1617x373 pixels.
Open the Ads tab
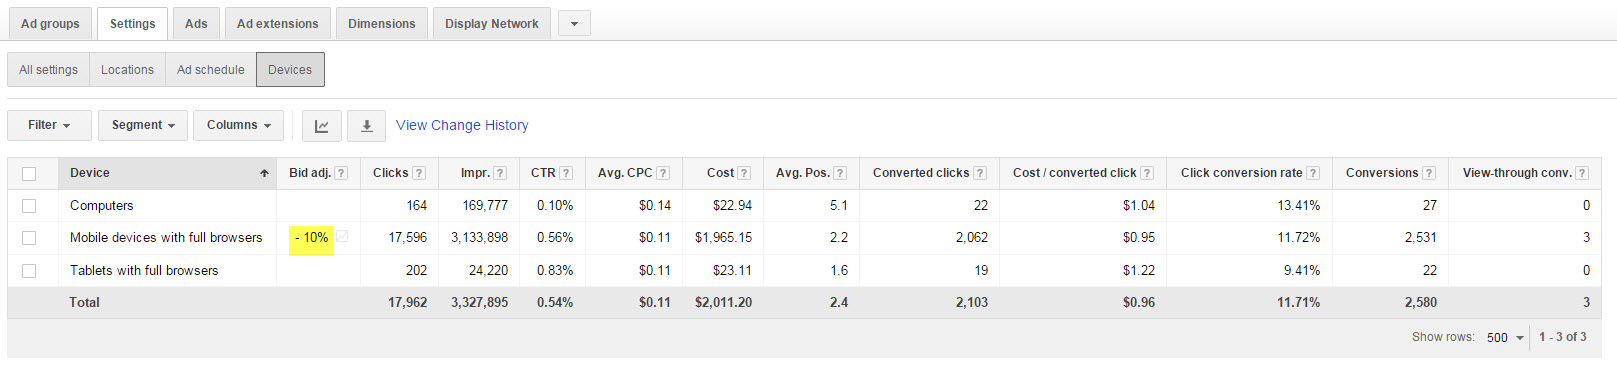(196, 24)
